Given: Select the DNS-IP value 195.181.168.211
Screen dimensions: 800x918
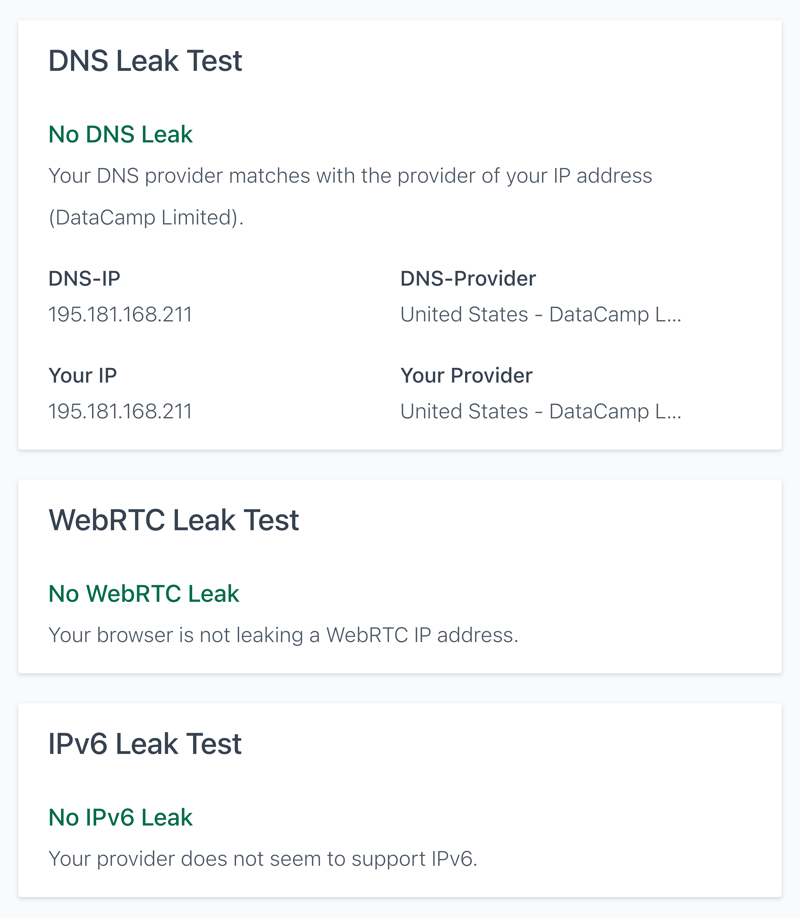Looking at the screenshot, I should pos(120,314).
